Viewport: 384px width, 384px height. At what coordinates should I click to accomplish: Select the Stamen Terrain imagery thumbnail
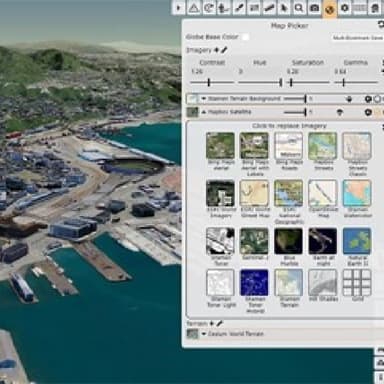289,283
